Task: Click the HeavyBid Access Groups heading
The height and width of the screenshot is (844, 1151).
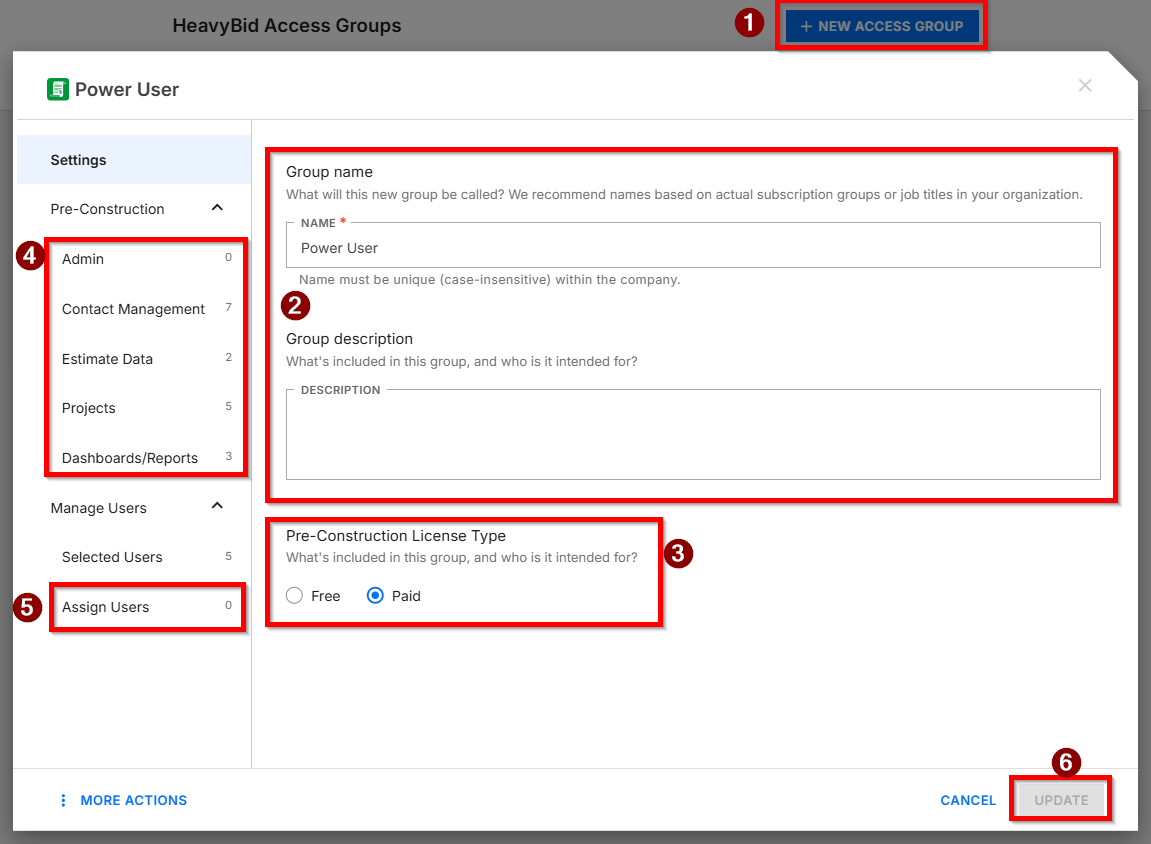Action: (287, 26)
